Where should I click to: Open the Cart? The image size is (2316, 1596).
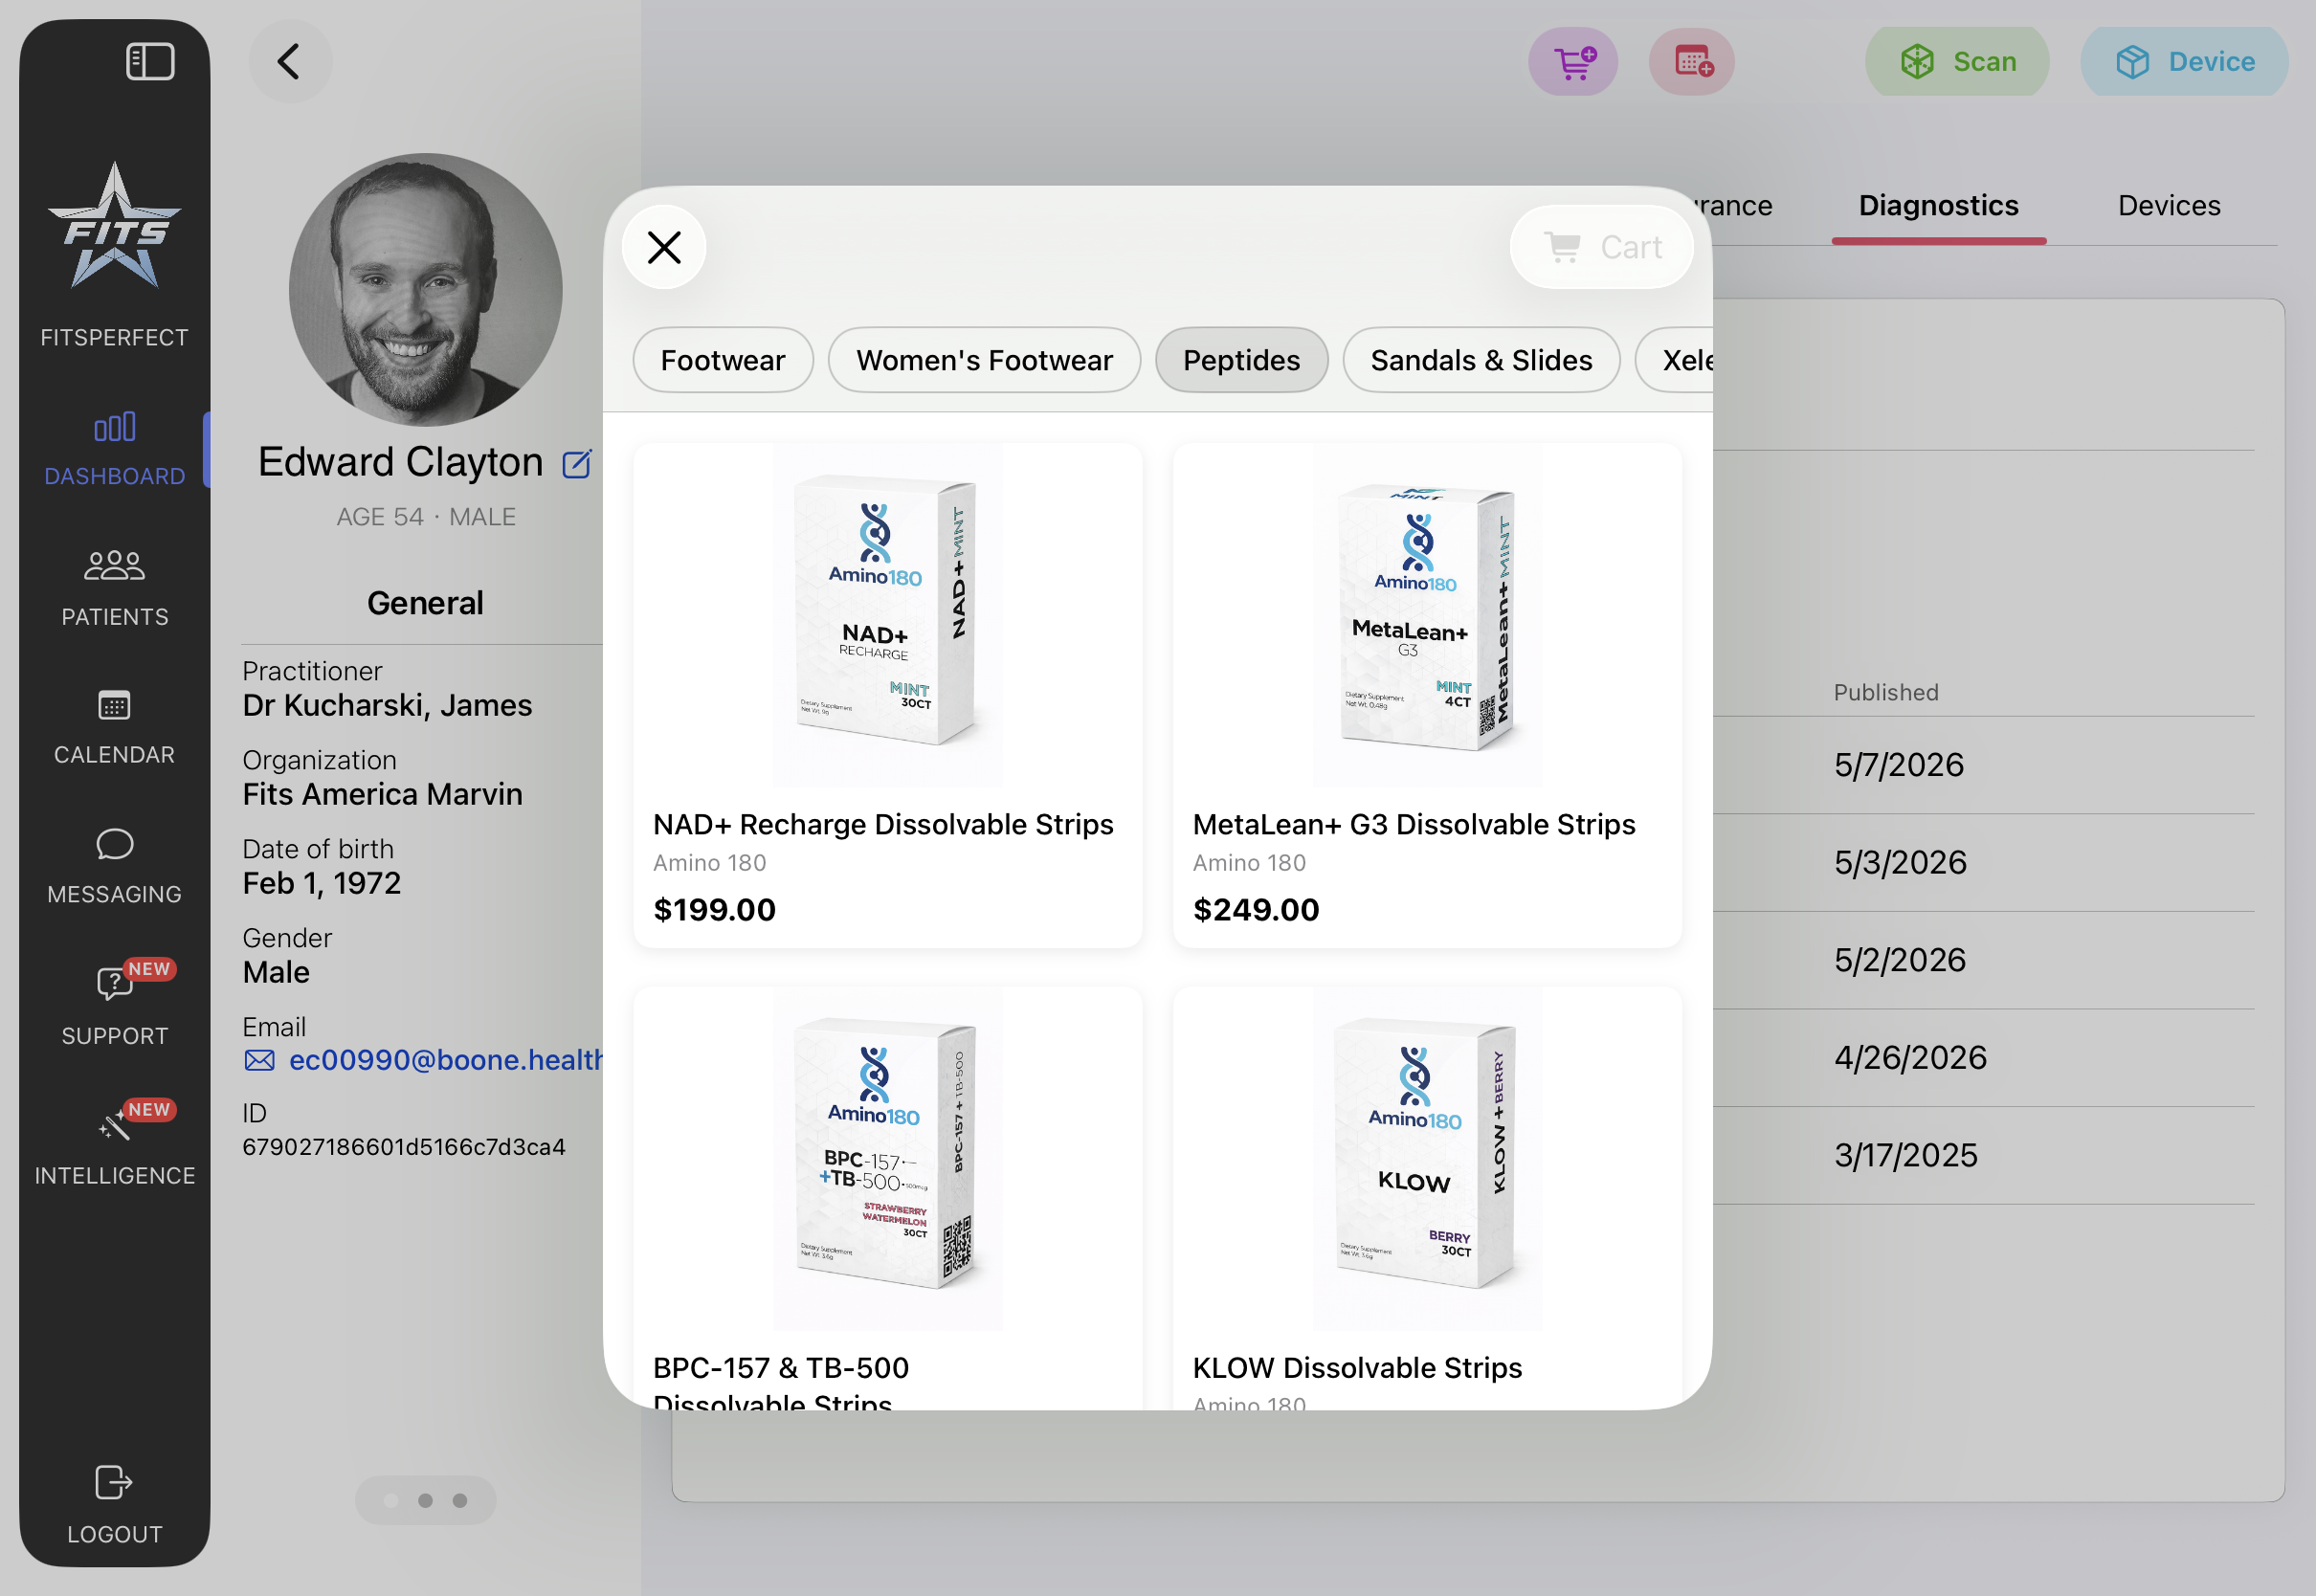coord(1602,247)
